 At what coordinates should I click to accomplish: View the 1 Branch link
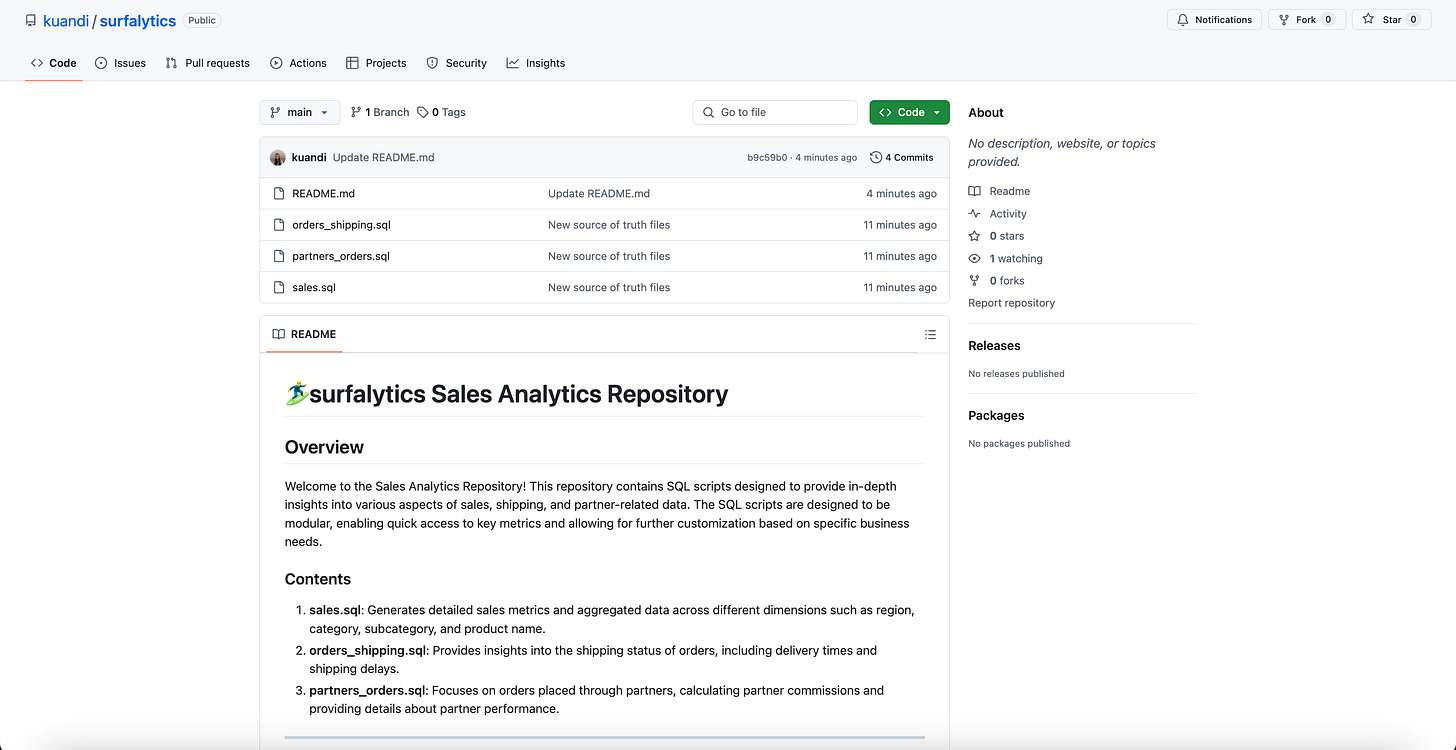tap(380, 113)
